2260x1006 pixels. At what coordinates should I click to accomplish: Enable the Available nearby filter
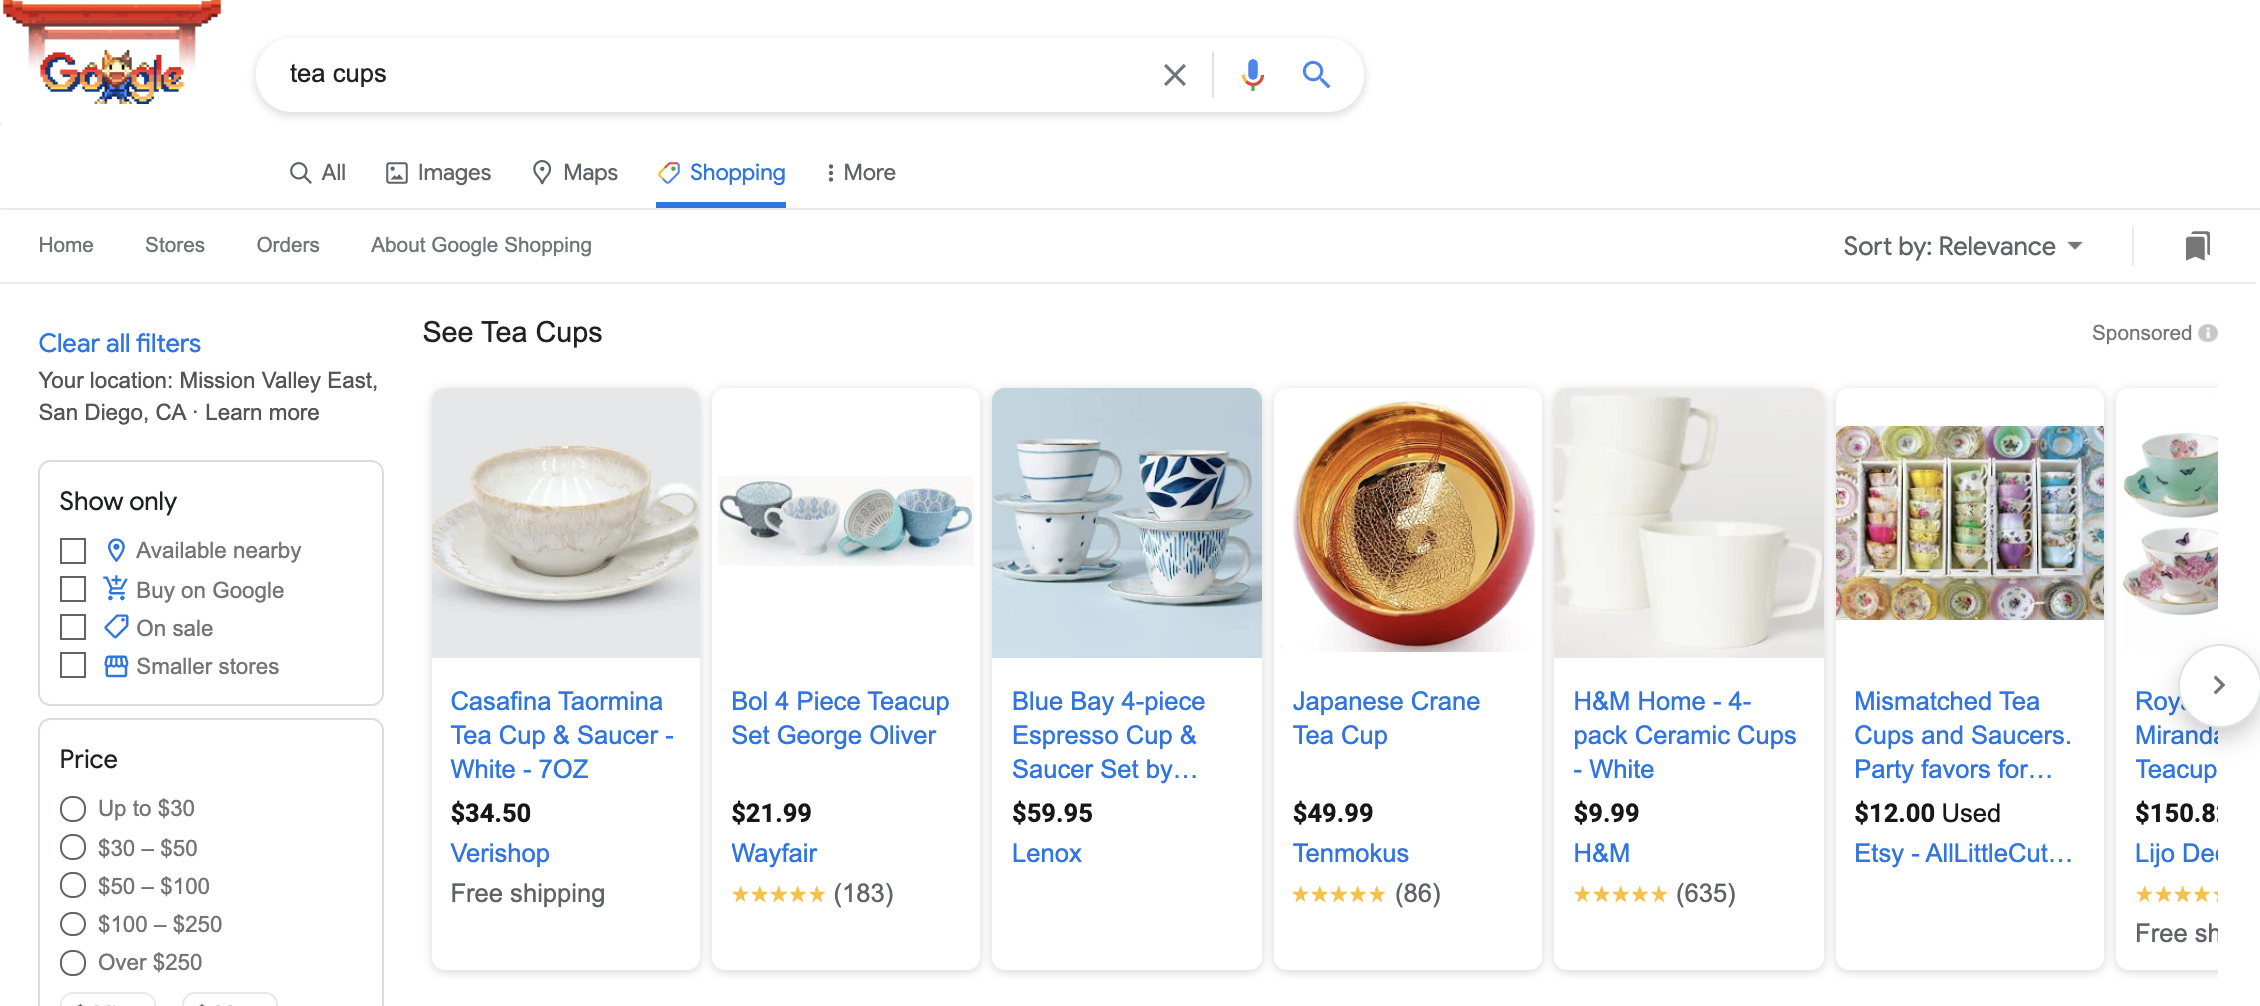coord(72,550)
